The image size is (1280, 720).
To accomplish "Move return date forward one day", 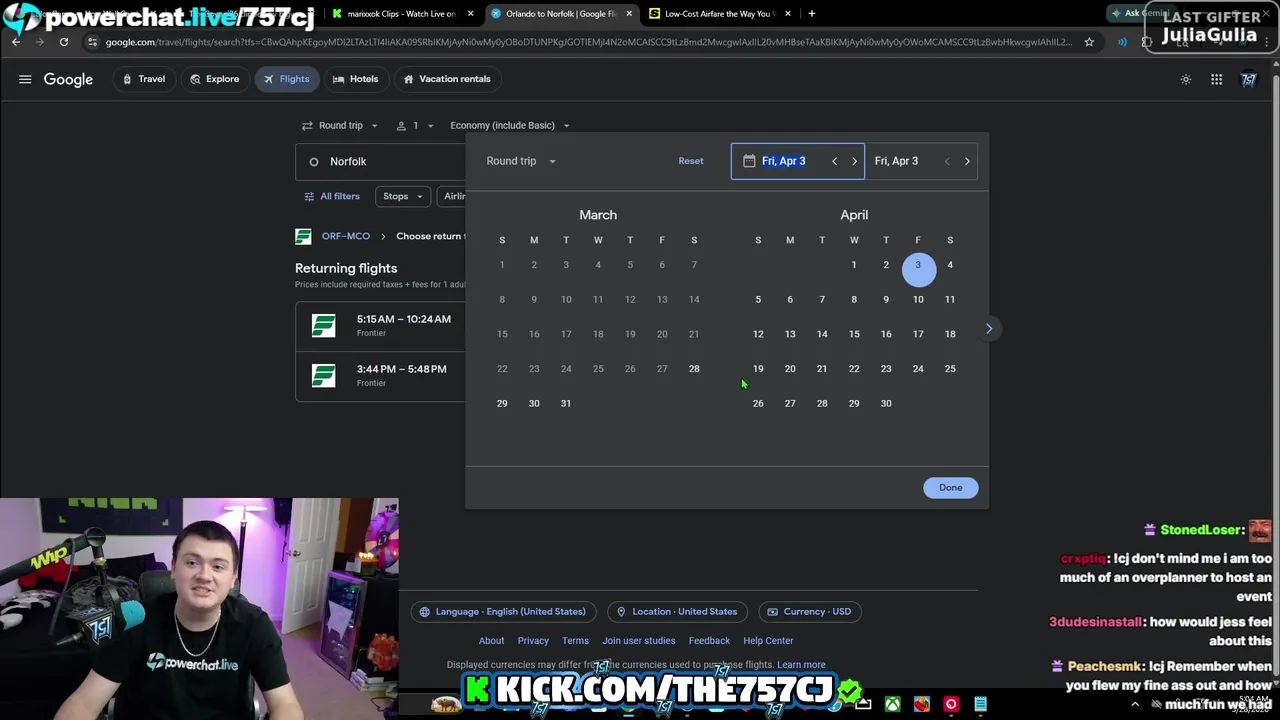I will [x=967, y=161].
